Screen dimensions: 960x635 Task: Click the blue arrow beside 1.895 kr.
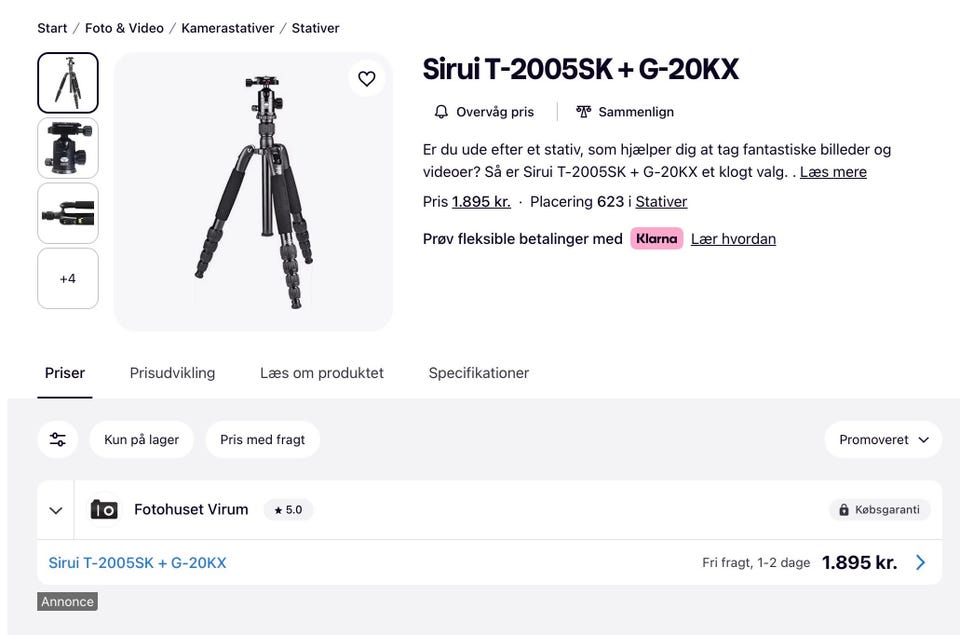[x=921, y=563]
